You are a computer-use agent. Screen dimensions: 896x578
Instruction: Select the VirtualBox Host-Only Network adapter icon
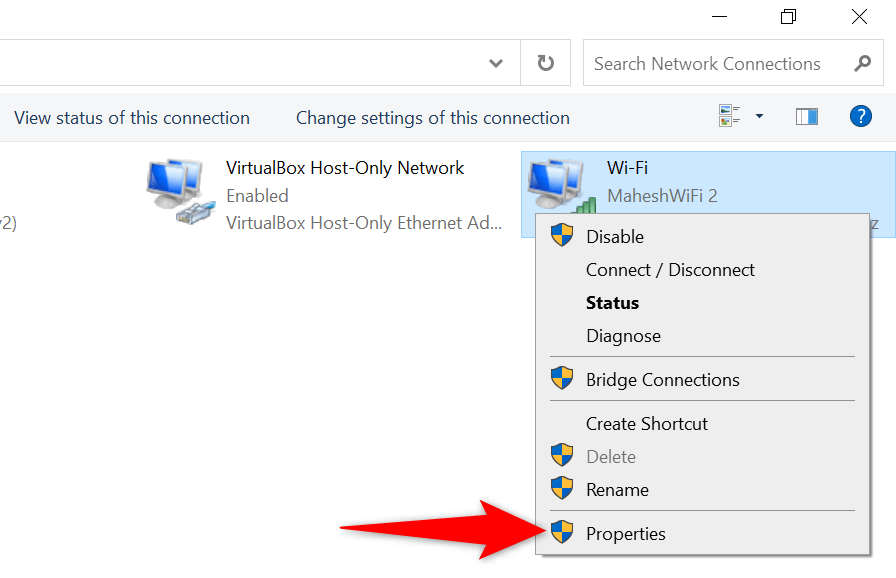pos(180,193)
